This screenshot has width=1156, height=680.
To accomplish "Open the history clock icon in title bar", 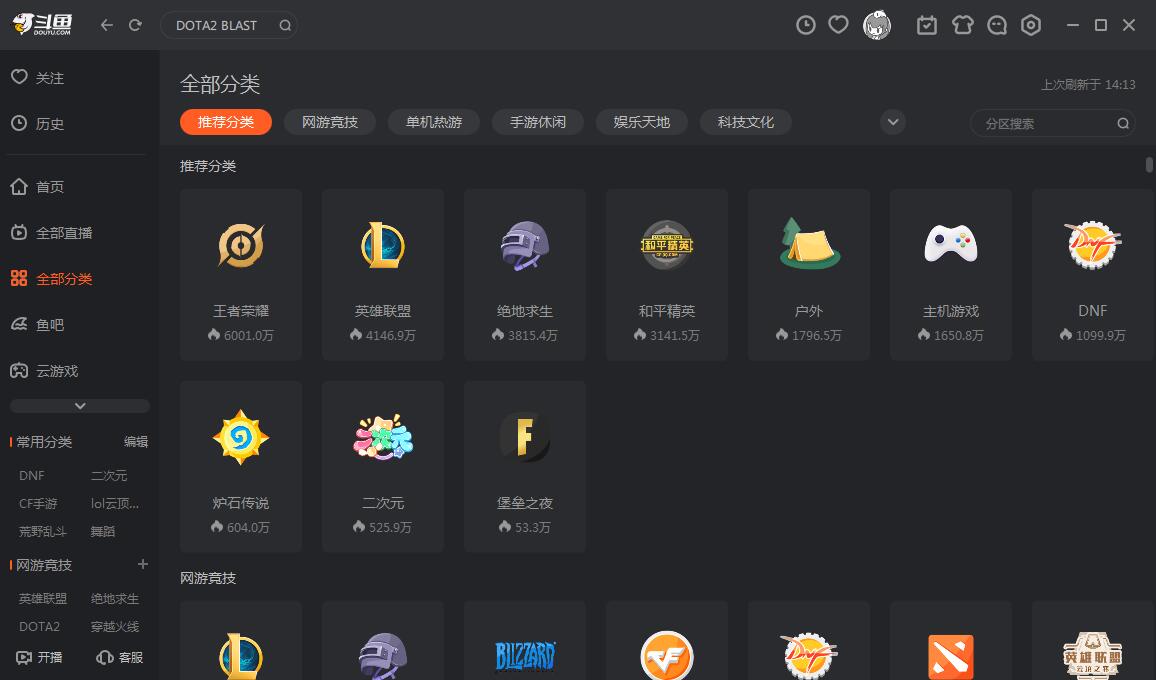I will pos(805,25).
